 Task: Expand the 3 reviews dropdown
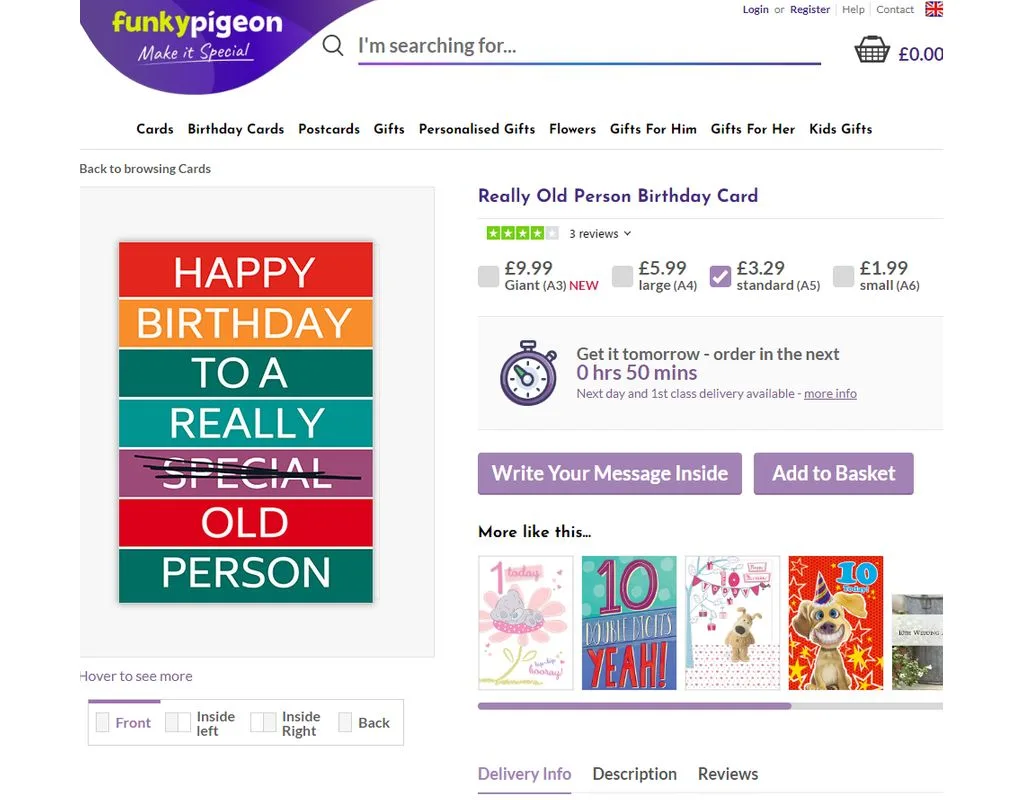click(601, 234)
